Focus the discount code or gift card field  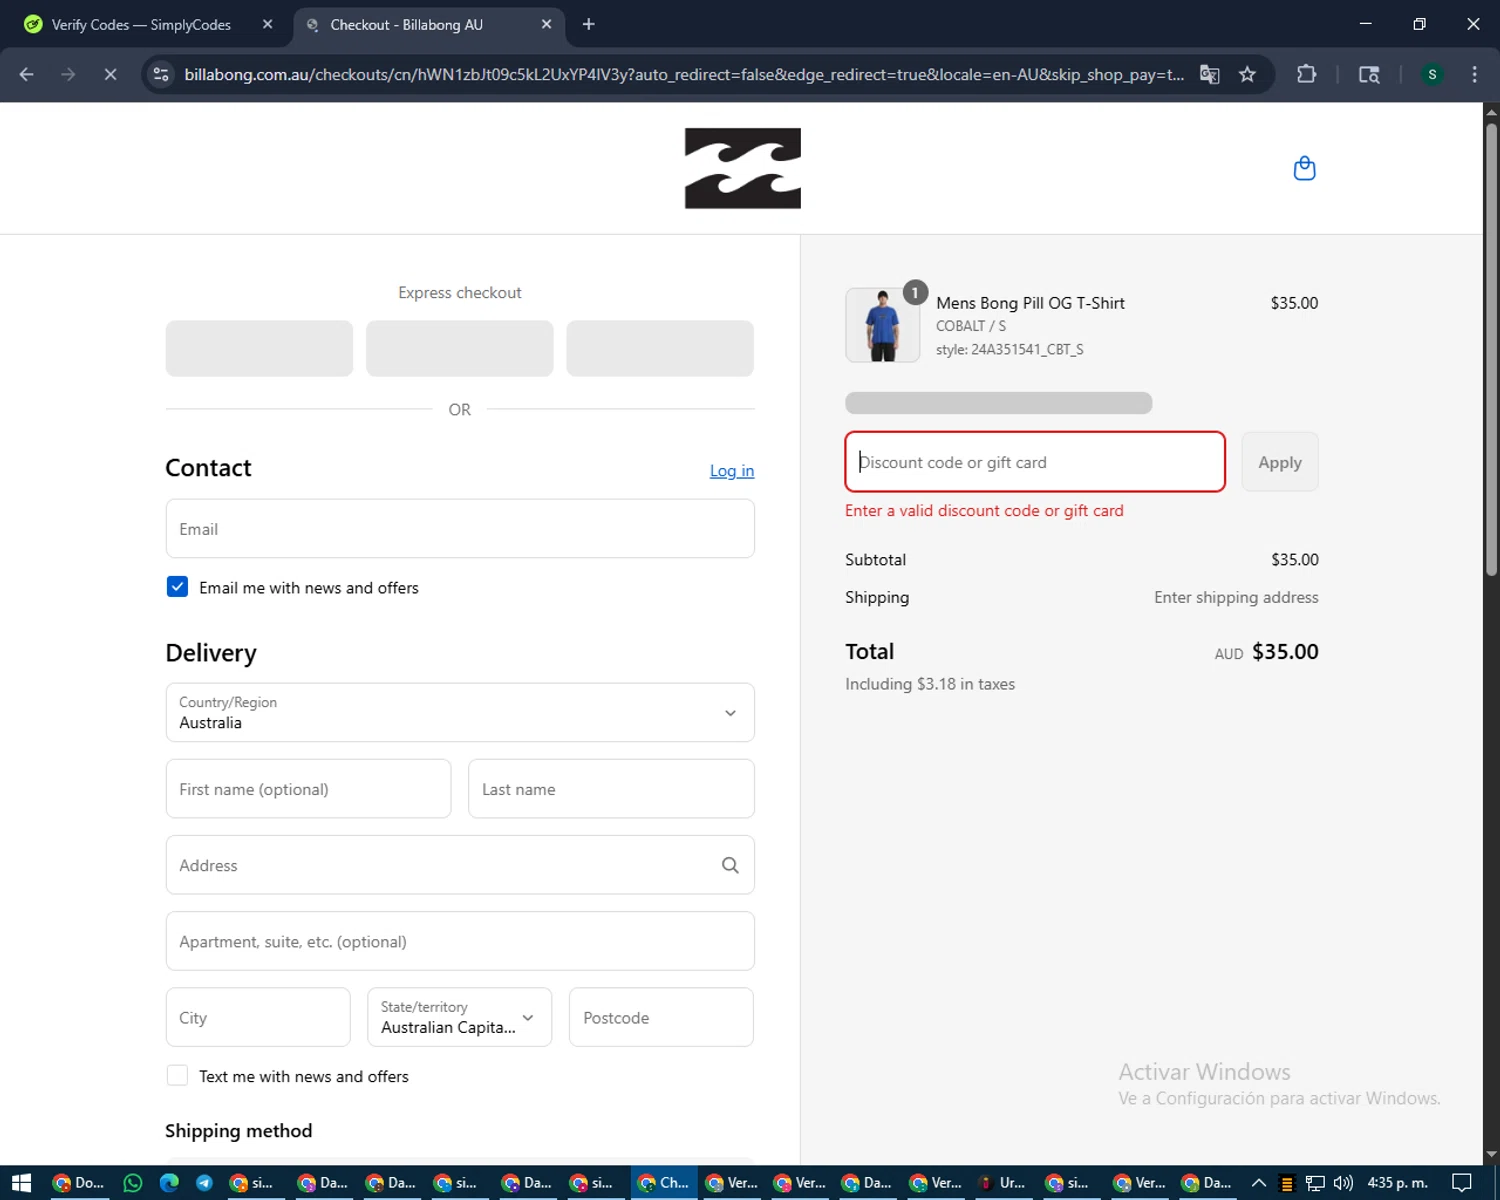1035,462
